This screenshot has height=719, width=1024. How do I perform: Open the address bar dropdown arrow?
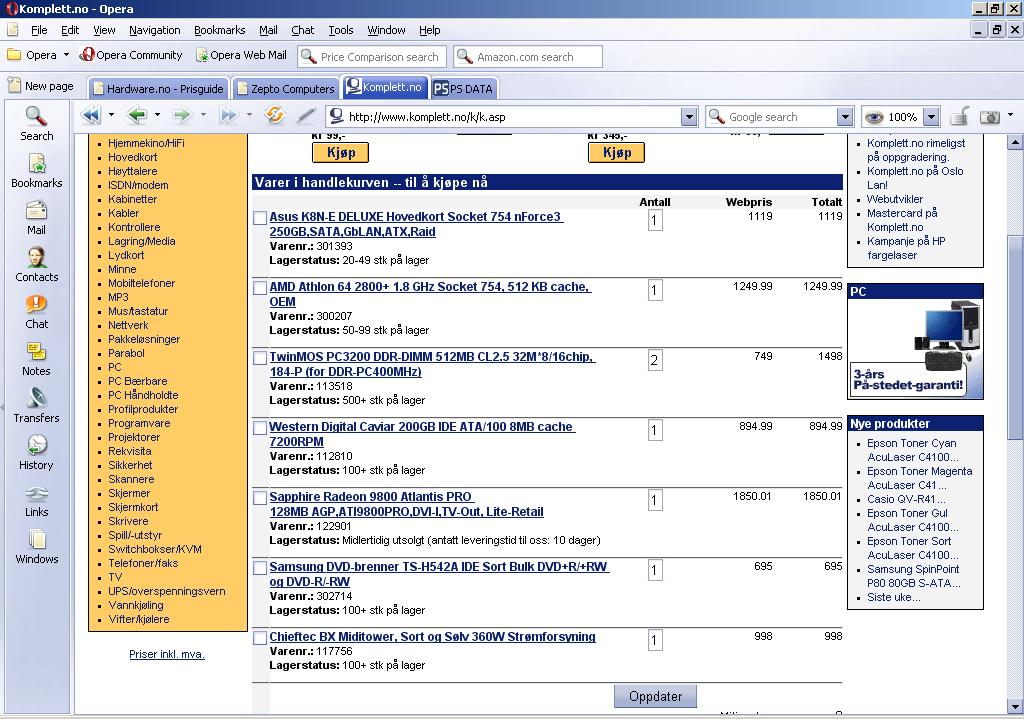coord(689,117)
